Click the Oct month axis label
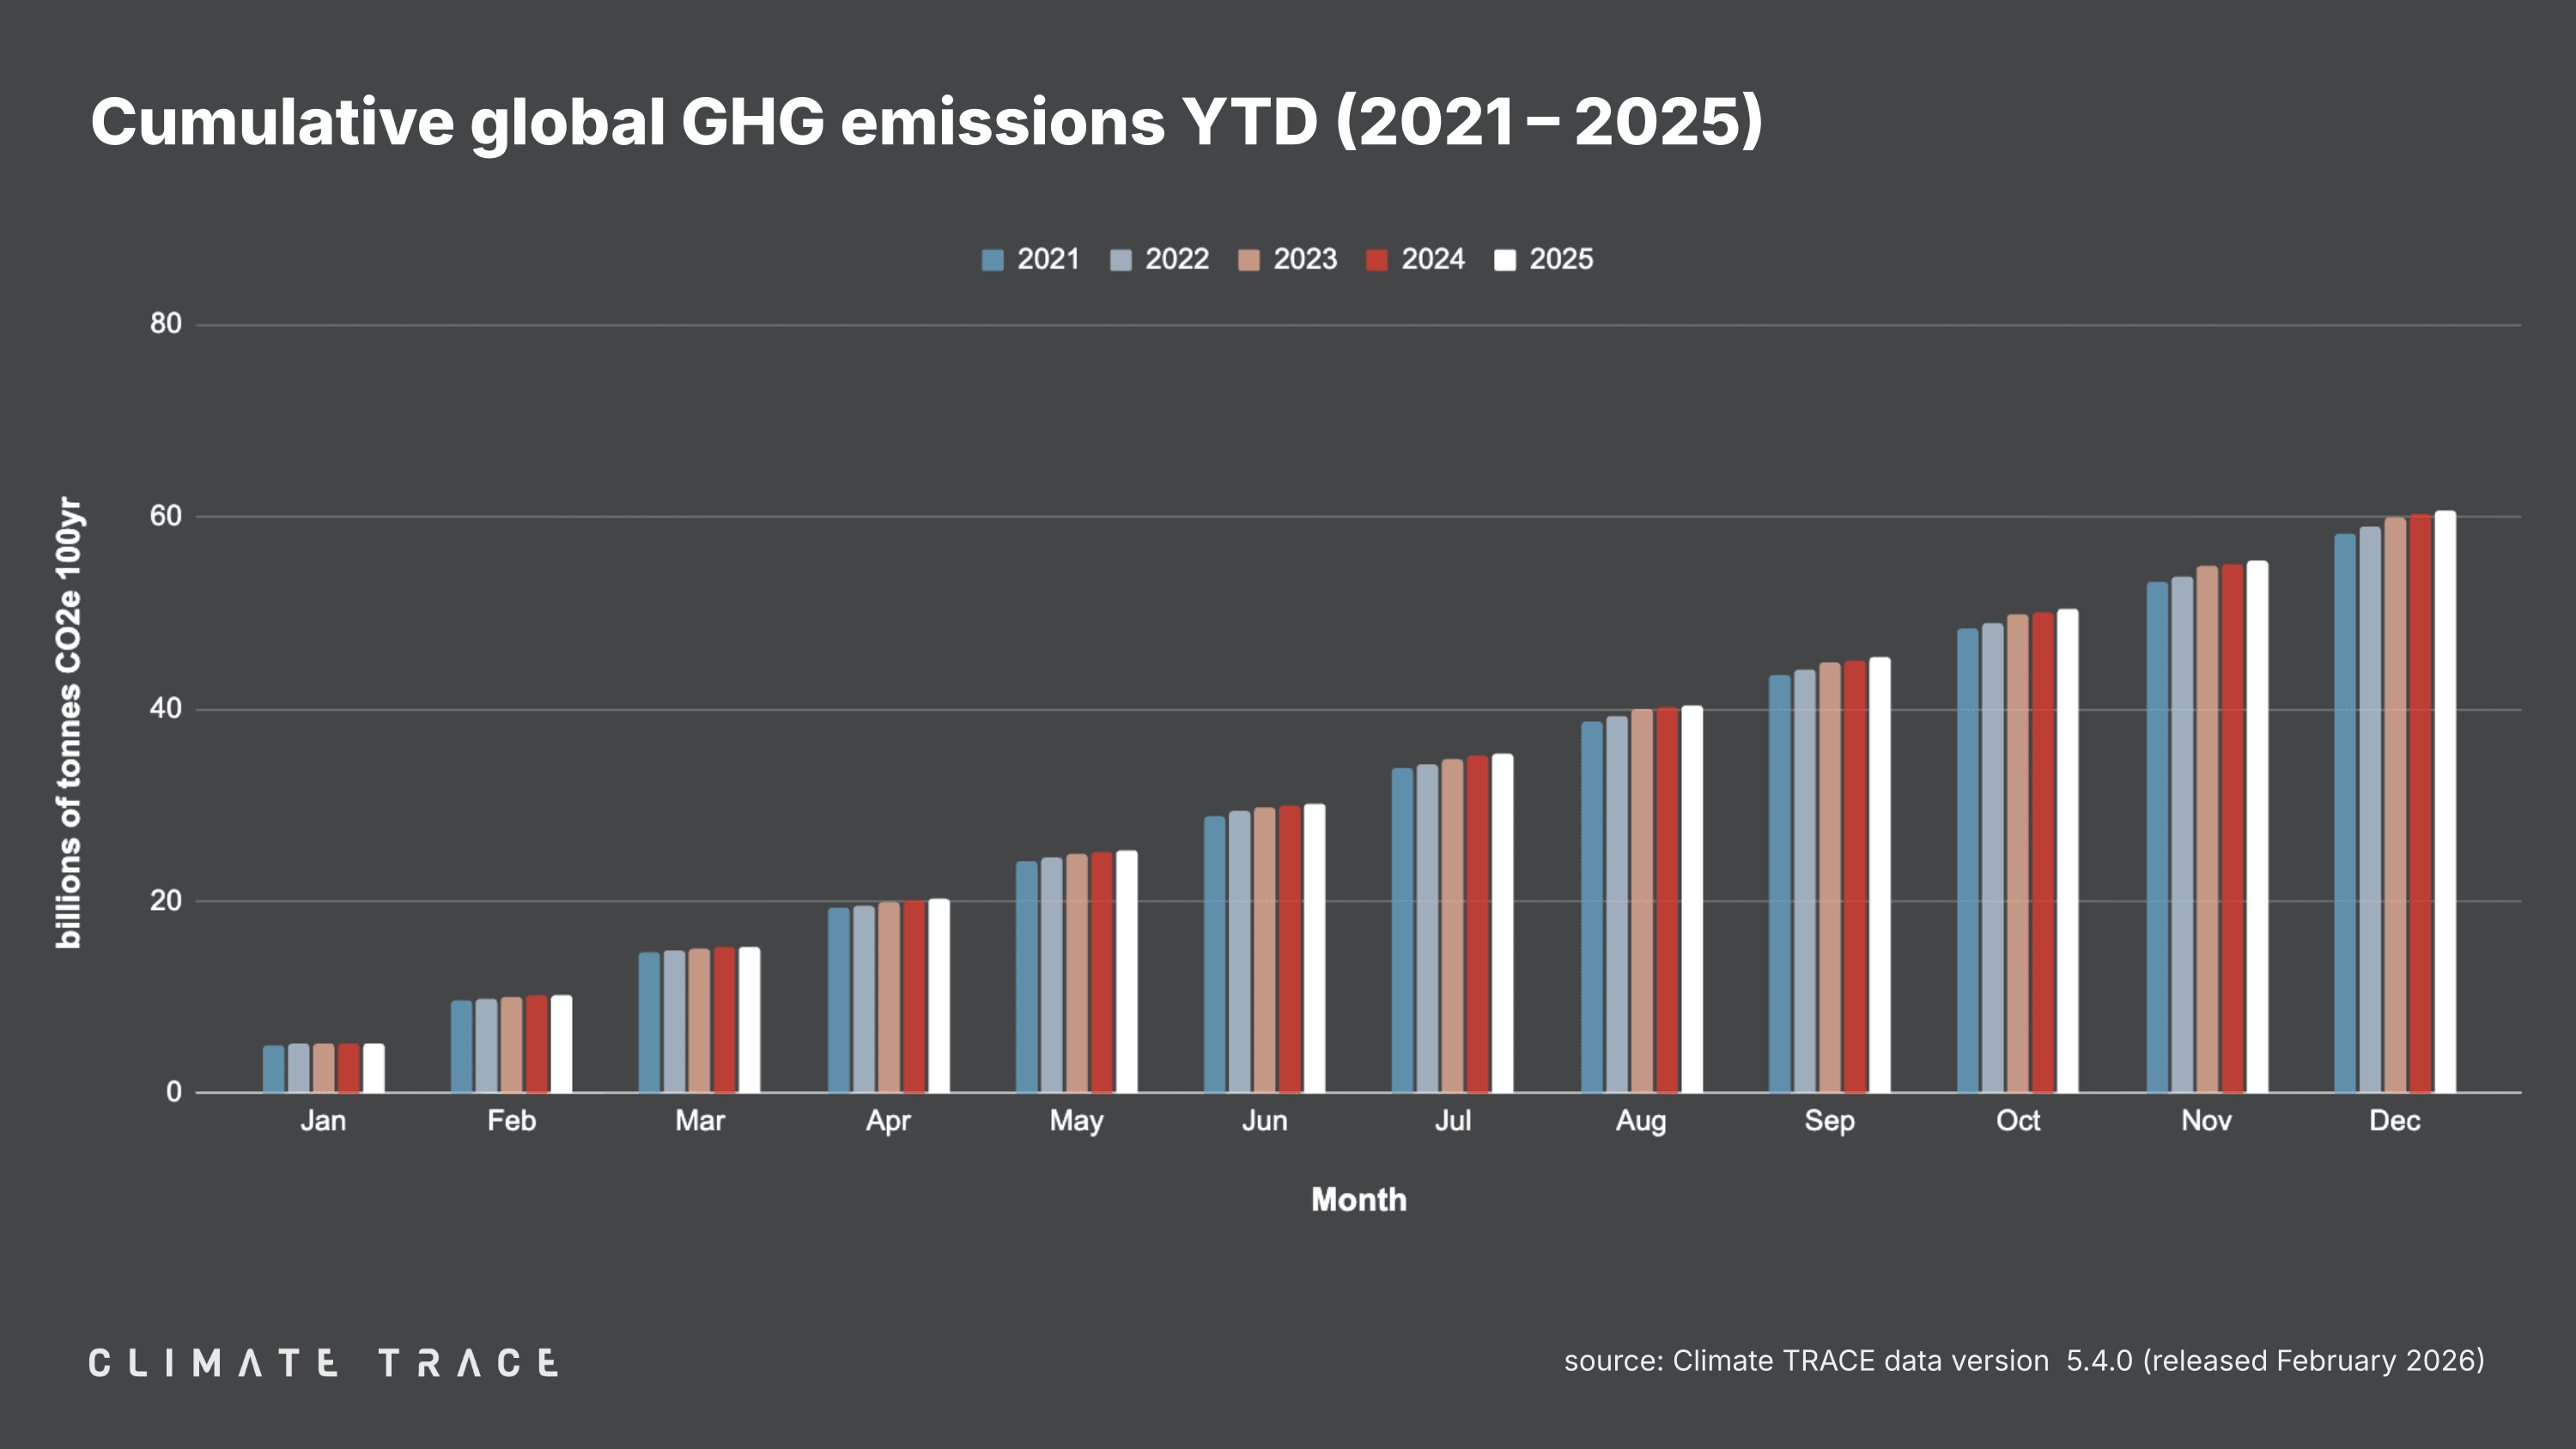 [x=2017, y=1120]
